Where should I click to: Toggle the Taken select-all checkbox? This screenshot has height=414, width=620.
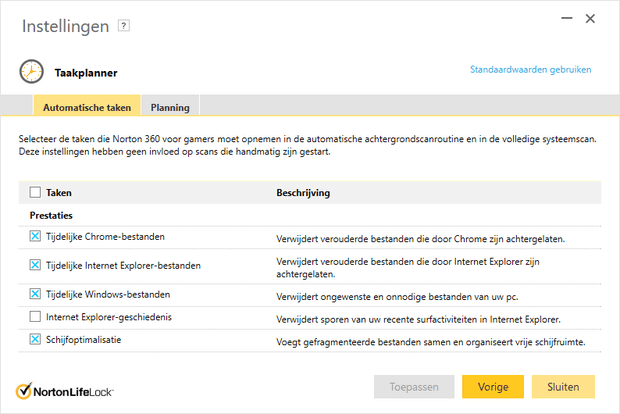(35, 193)
